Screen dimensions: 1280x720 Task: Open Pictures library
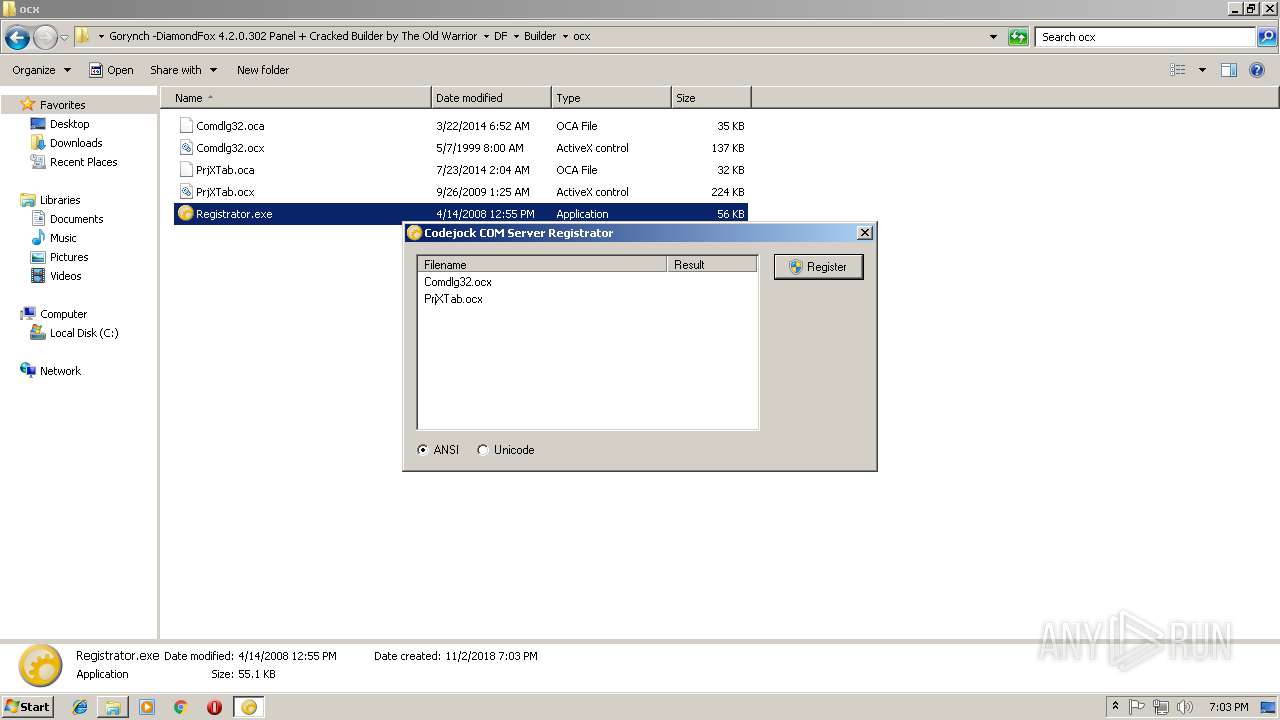[69, 257]
